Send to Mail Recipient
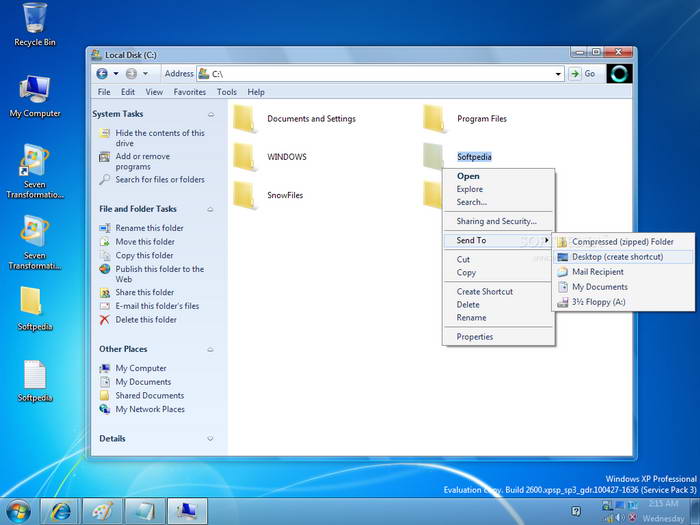Image resolution: width=700 pixels, height=525 pixels. tap(624, 272)
